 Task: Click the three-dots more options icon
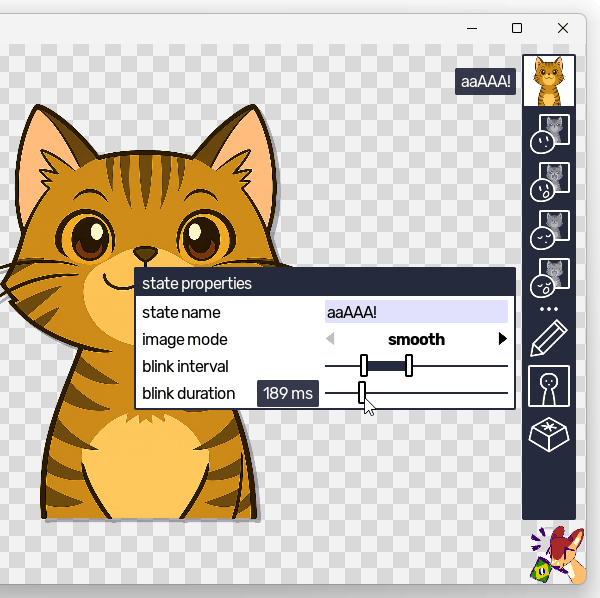[x=549, y=309]
